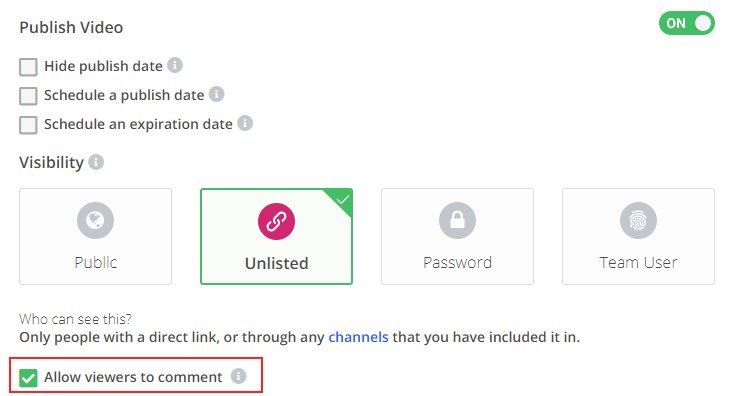This screenshot has width=734, height=396.
Task: Open the channels link
Action: tap(358, 337)
